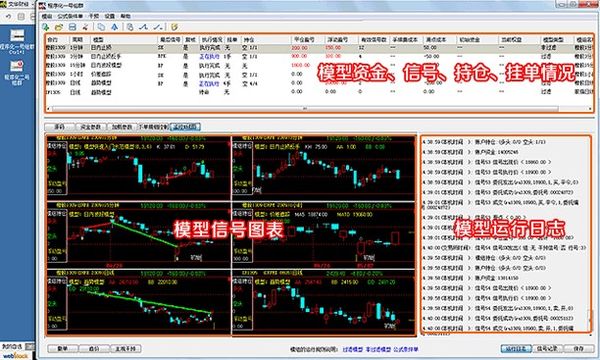600x360 pixels.
Task: Click the red tool icon beside the save disk
Action: (x=85, y=27)
